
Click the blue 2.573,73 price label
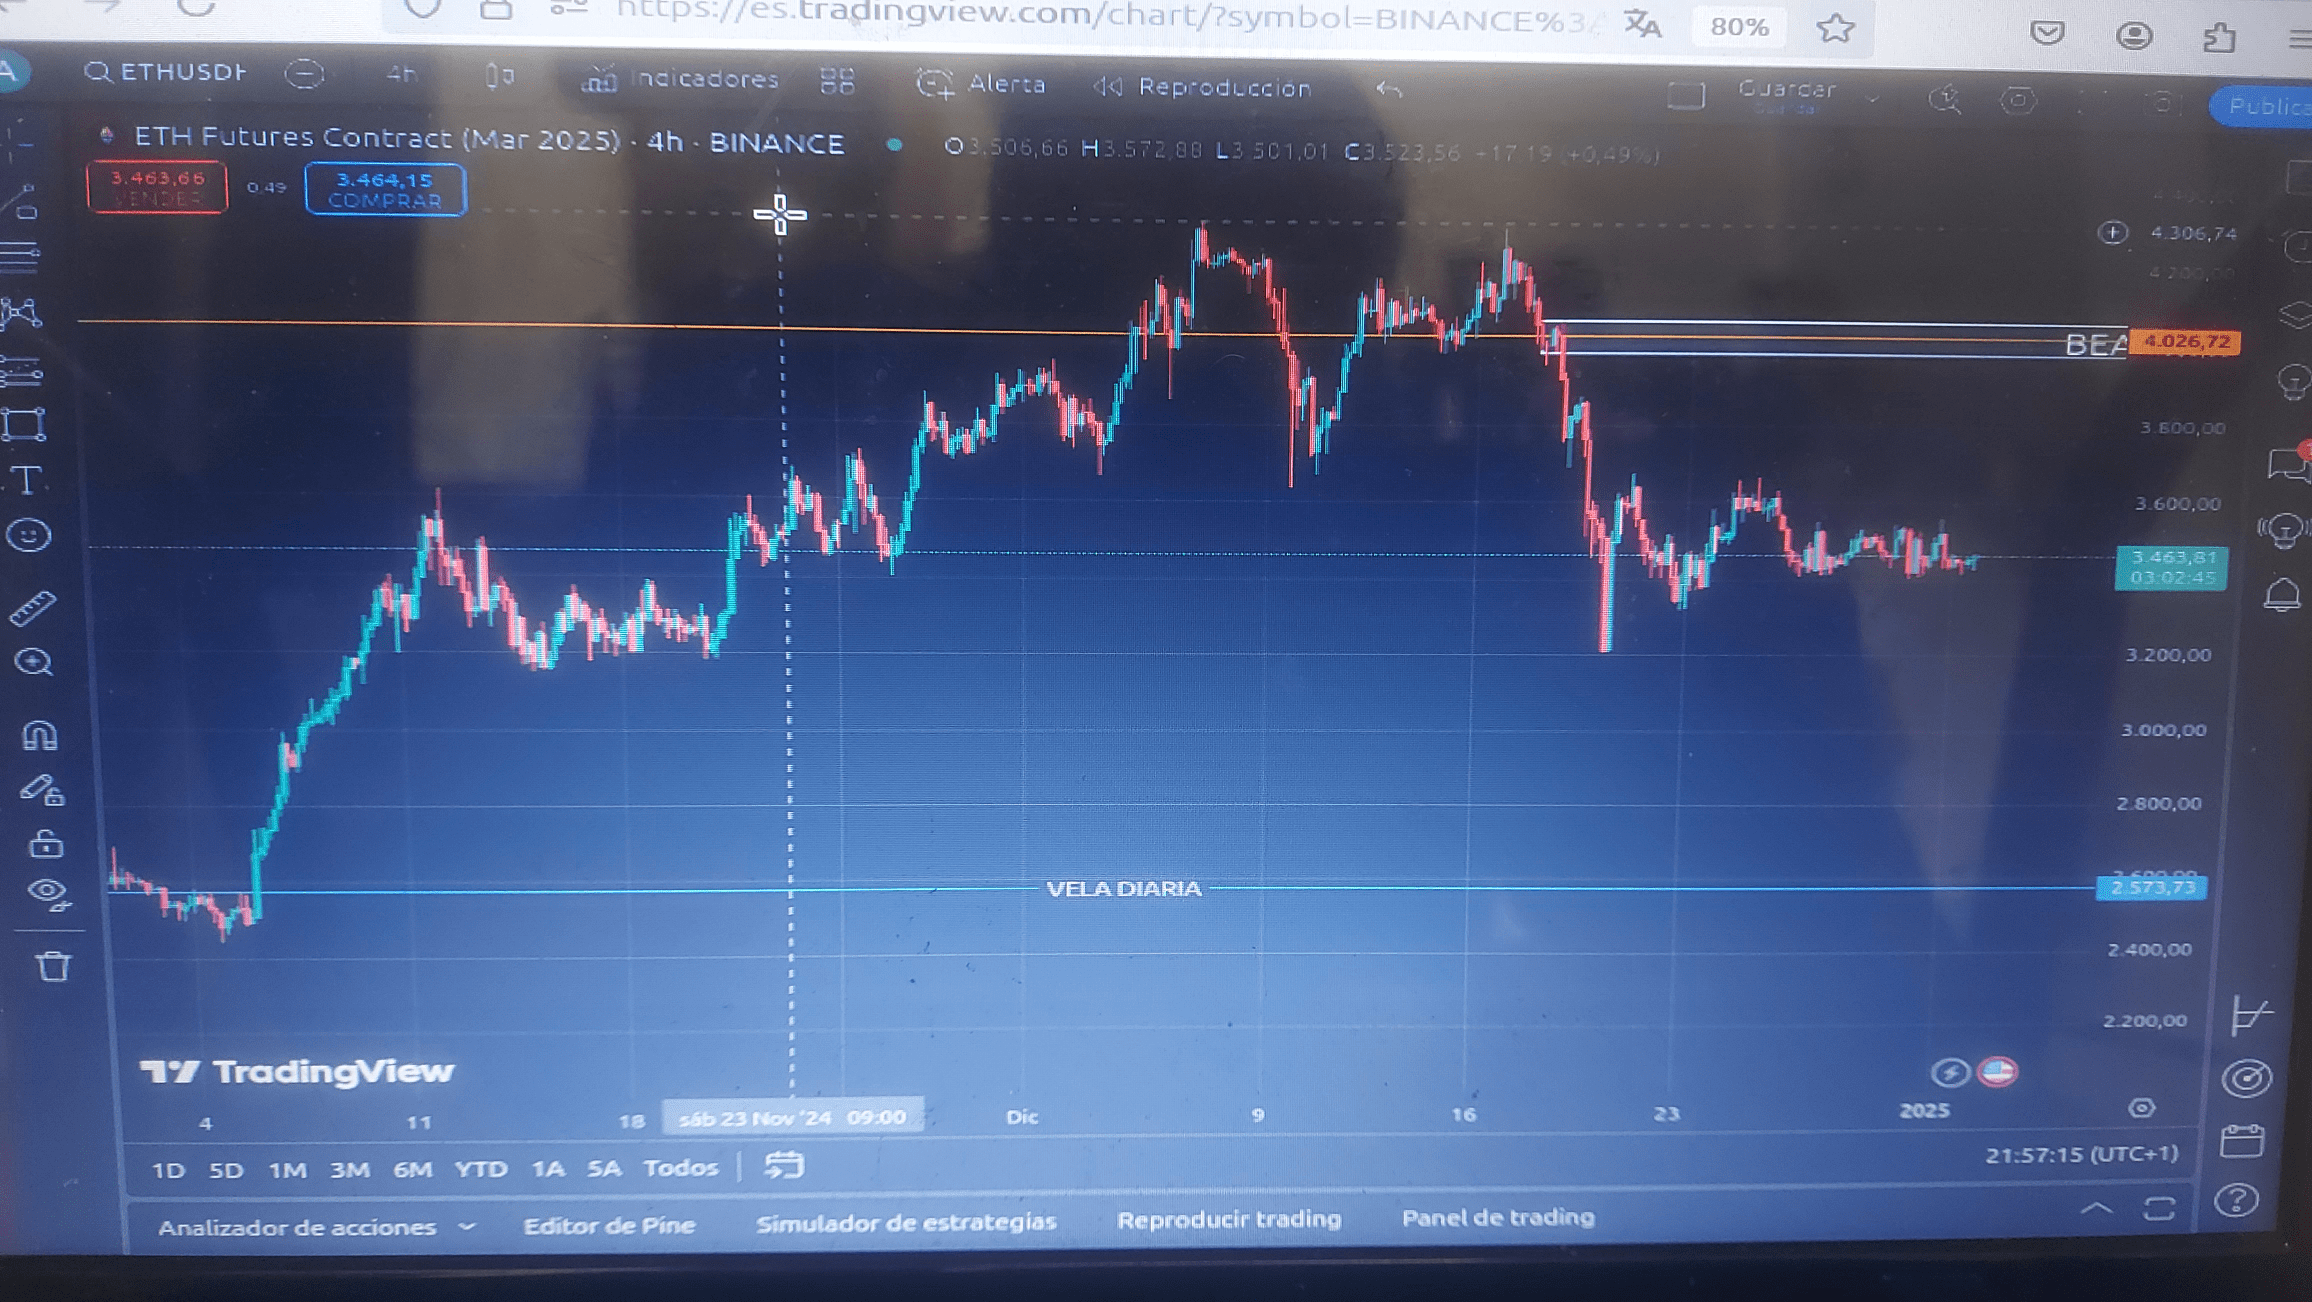pos(2151,887)
